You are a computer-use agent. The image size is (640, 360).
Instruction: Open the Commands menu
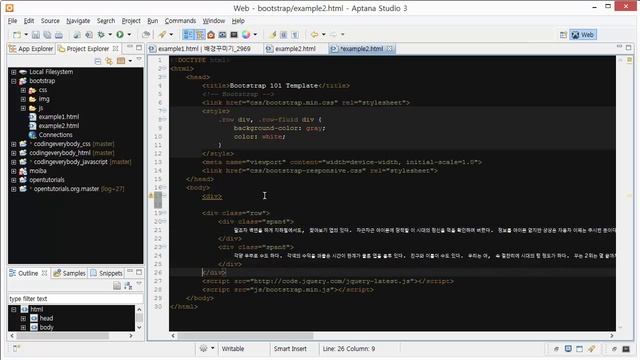(x=180, y=21)
